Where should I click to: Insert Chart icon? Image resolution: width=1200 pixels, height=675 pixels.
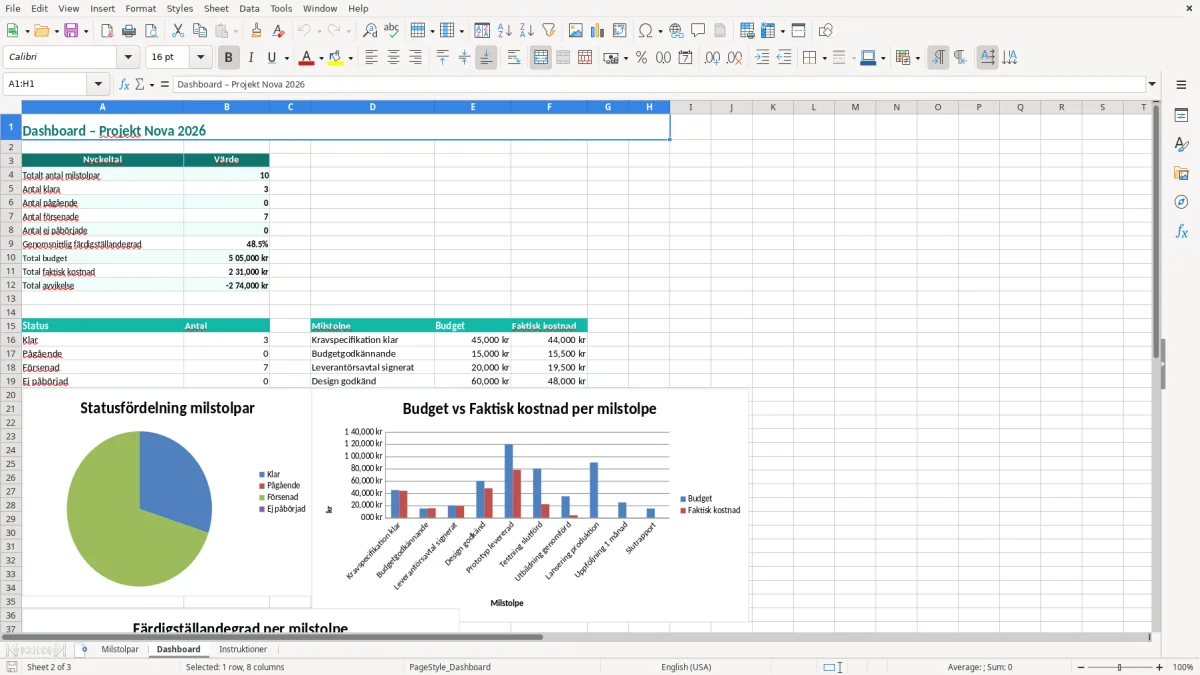(598, 31)
